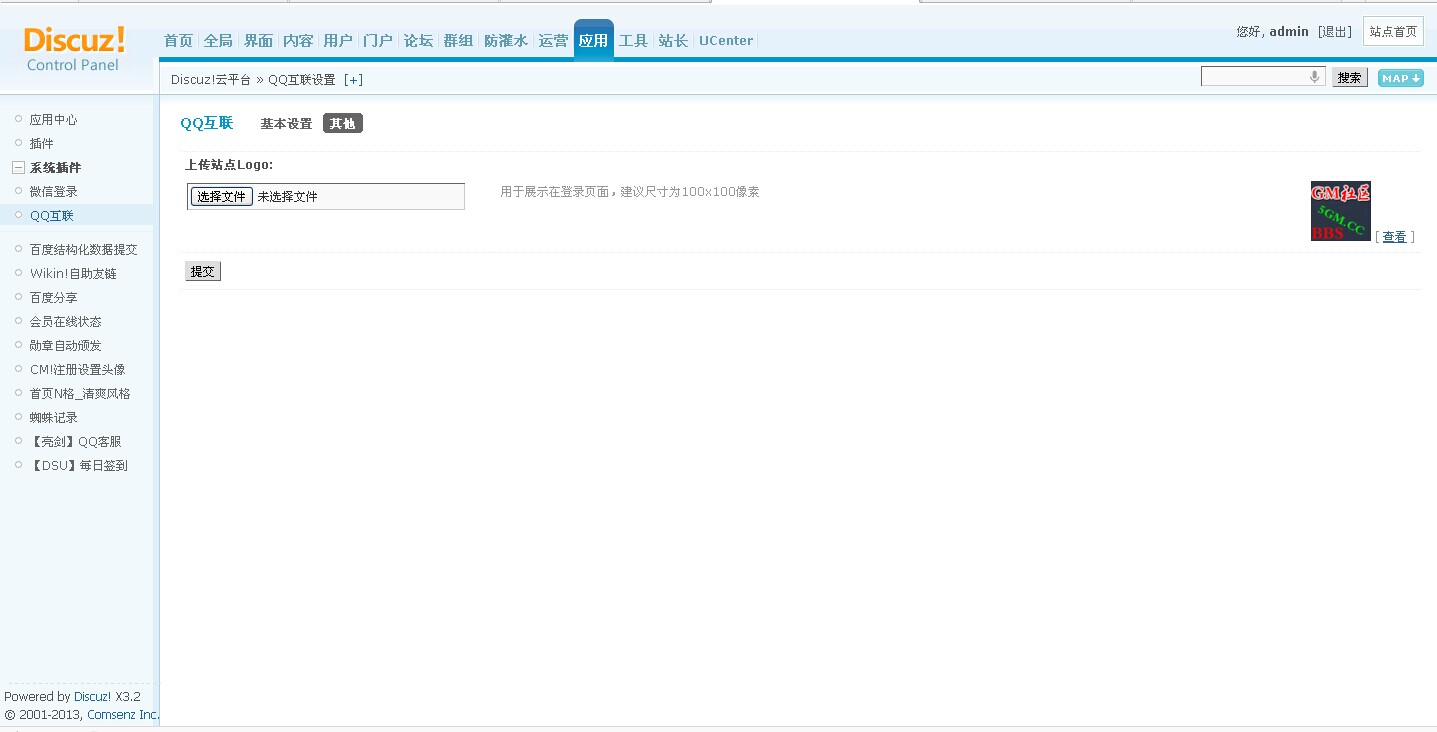This screenshot has height=732, width=1437.
Task: Open the 界面 top menu
Action: (x=258, y=41)
